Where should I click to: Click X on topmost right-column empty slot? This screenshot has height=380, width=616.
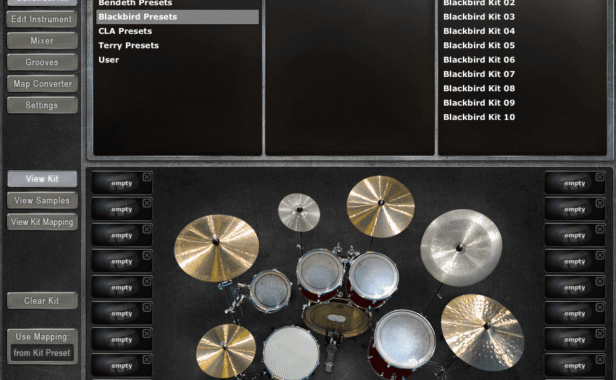600,177
